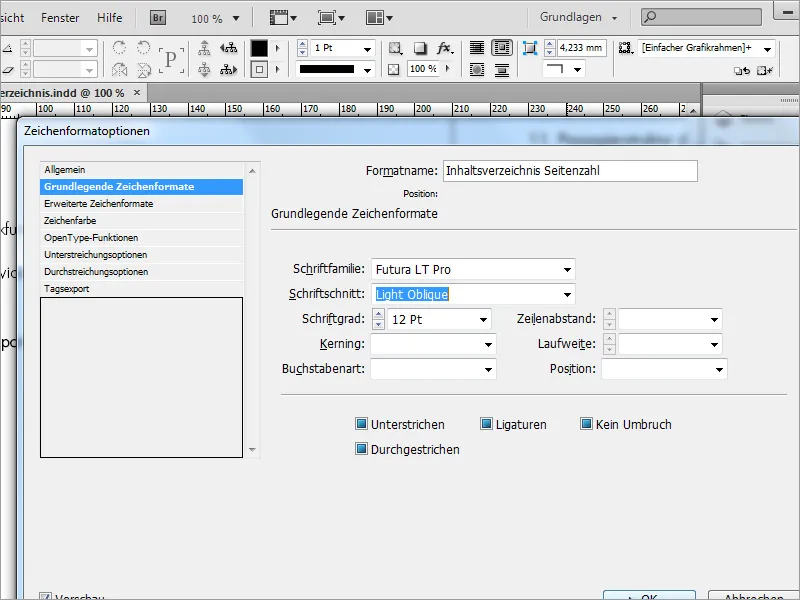Click the drop shadow icon
Viewport: 800px width, 600px height.
coord(420,48)
